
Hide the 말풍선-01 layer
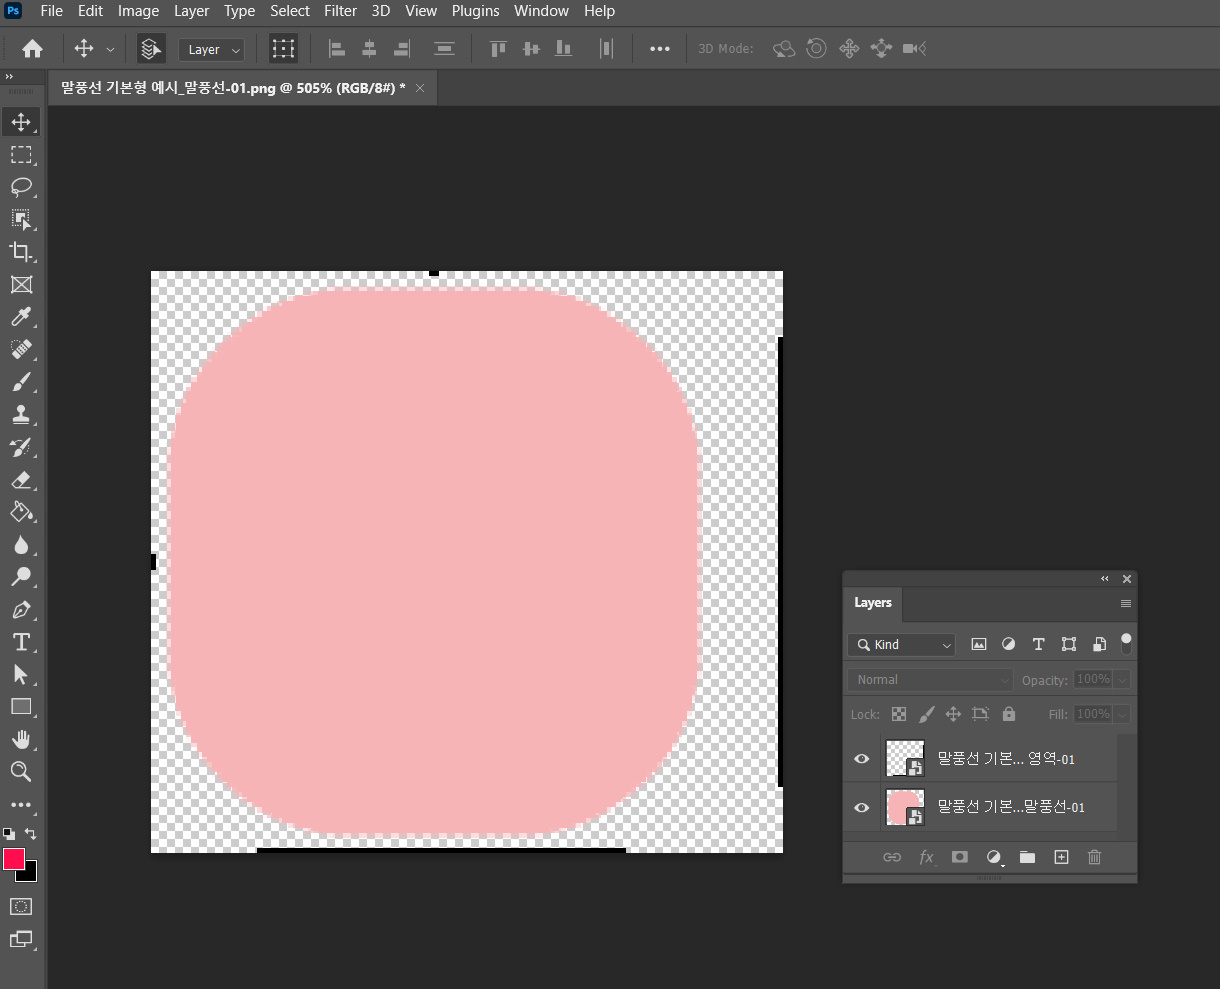[x=861, y=807]
